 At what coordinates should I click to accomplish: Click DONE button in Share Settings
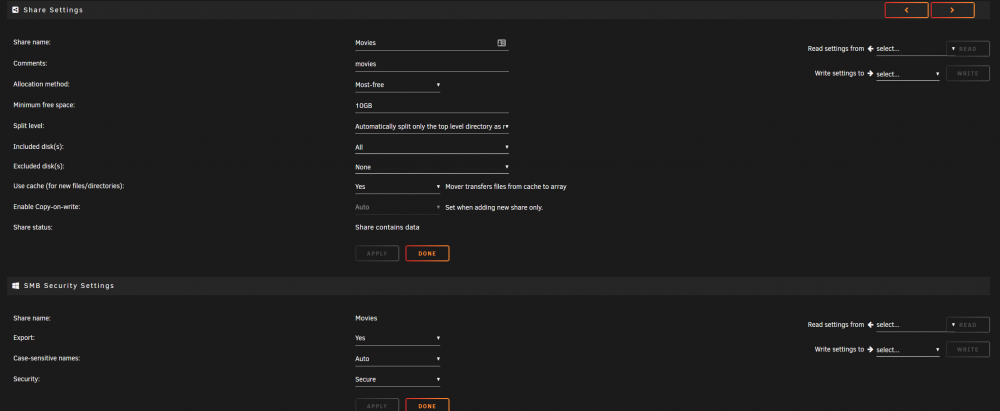pos(427,253)
